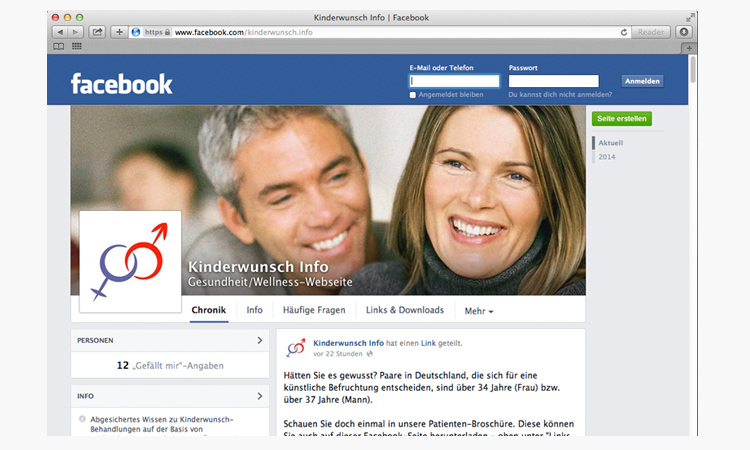This screenshot has width=750, height=450.
Task: Click the Gesundheit/Wellness-Webseite category text
Action: click(x=270, y=282)
